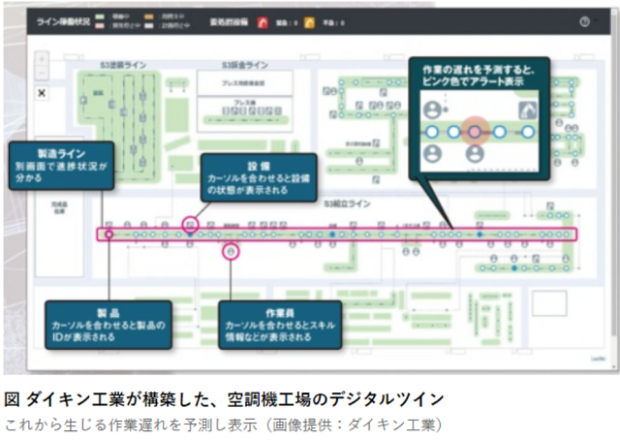Zoom out with the map minus button
Viewport: 620px width, 440px height.
42,73
